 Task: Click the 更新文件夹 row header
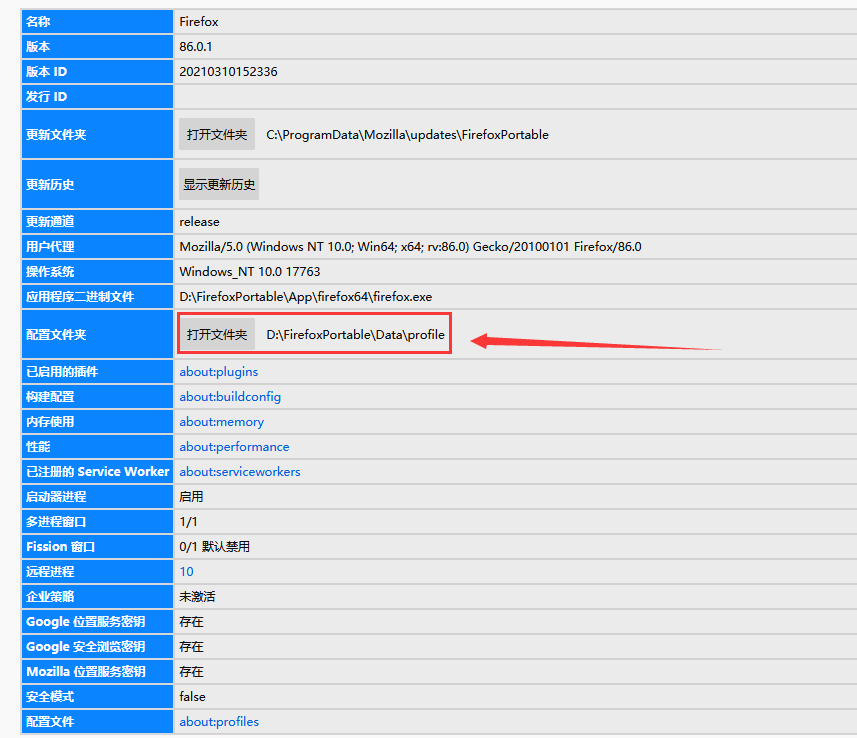click(97, 134)
